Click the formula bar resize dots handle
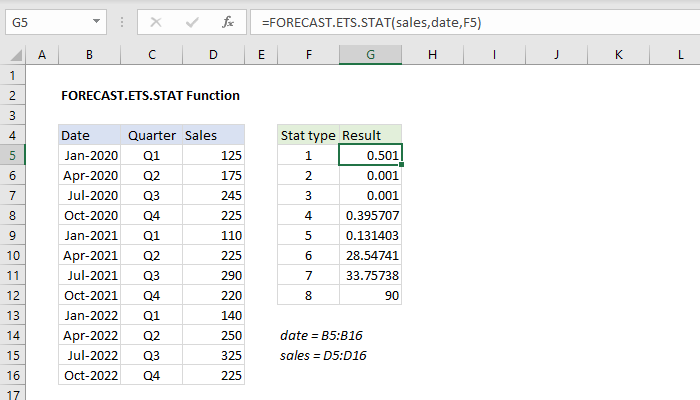Screen dimensions: 700x400 coord(122,22)
